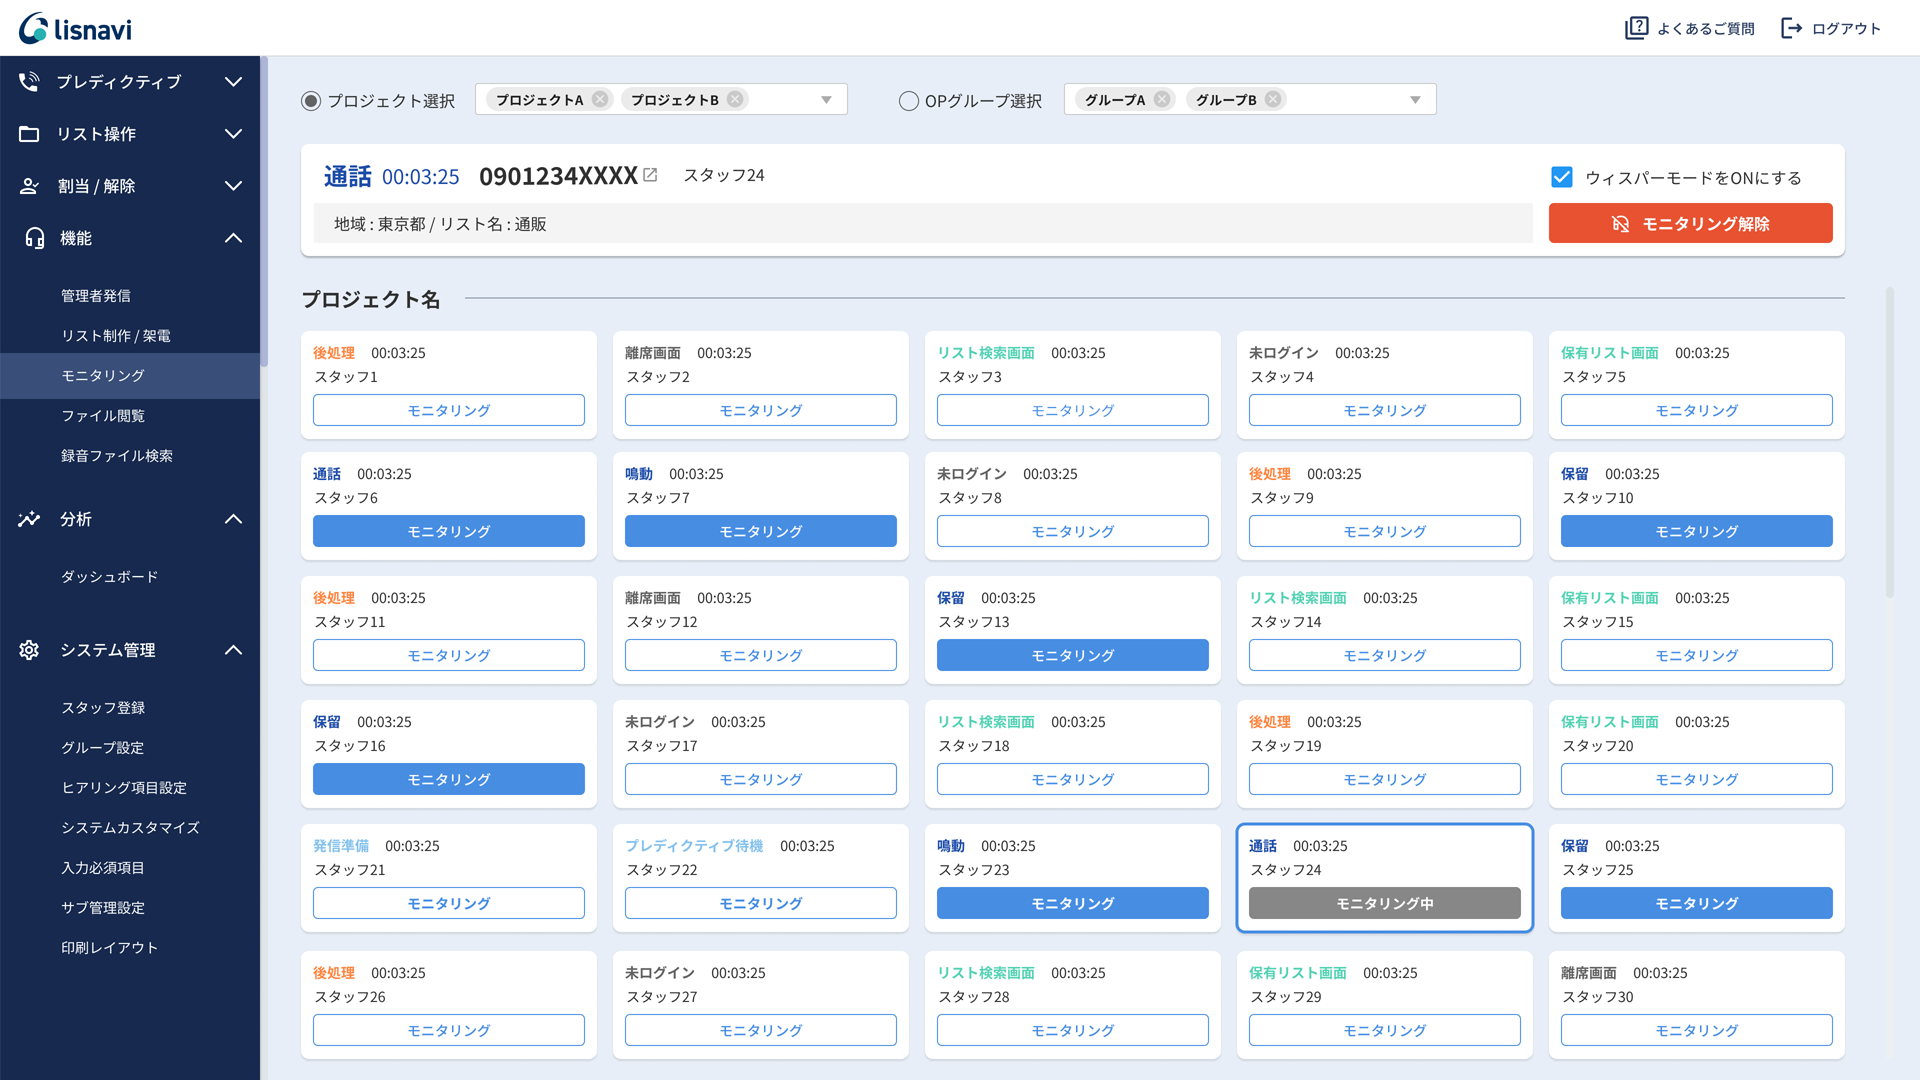Go to ダッシュボード in sidebar
Screen dimensions: 1920x1080
coord(109,577)
